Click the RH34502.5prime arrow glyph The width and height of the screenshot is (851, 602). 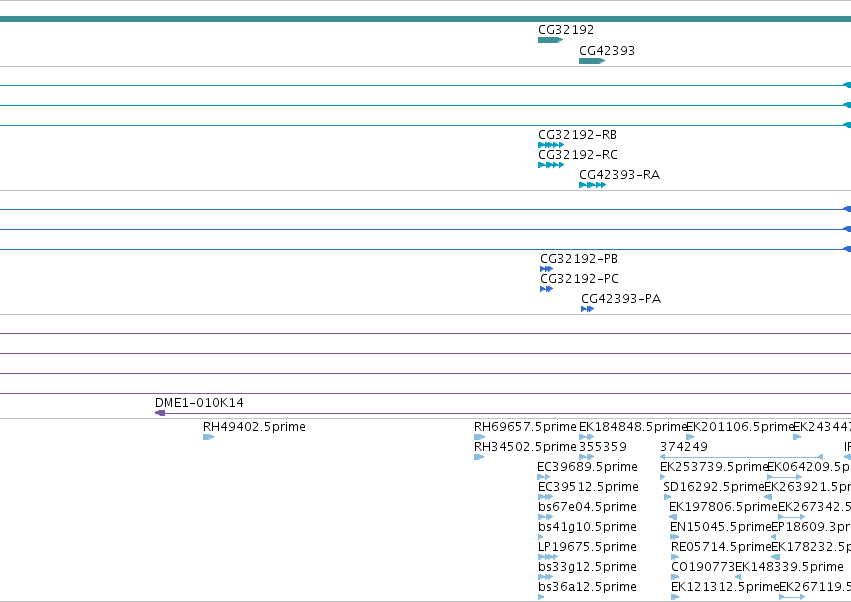click(x=479, y=457)
